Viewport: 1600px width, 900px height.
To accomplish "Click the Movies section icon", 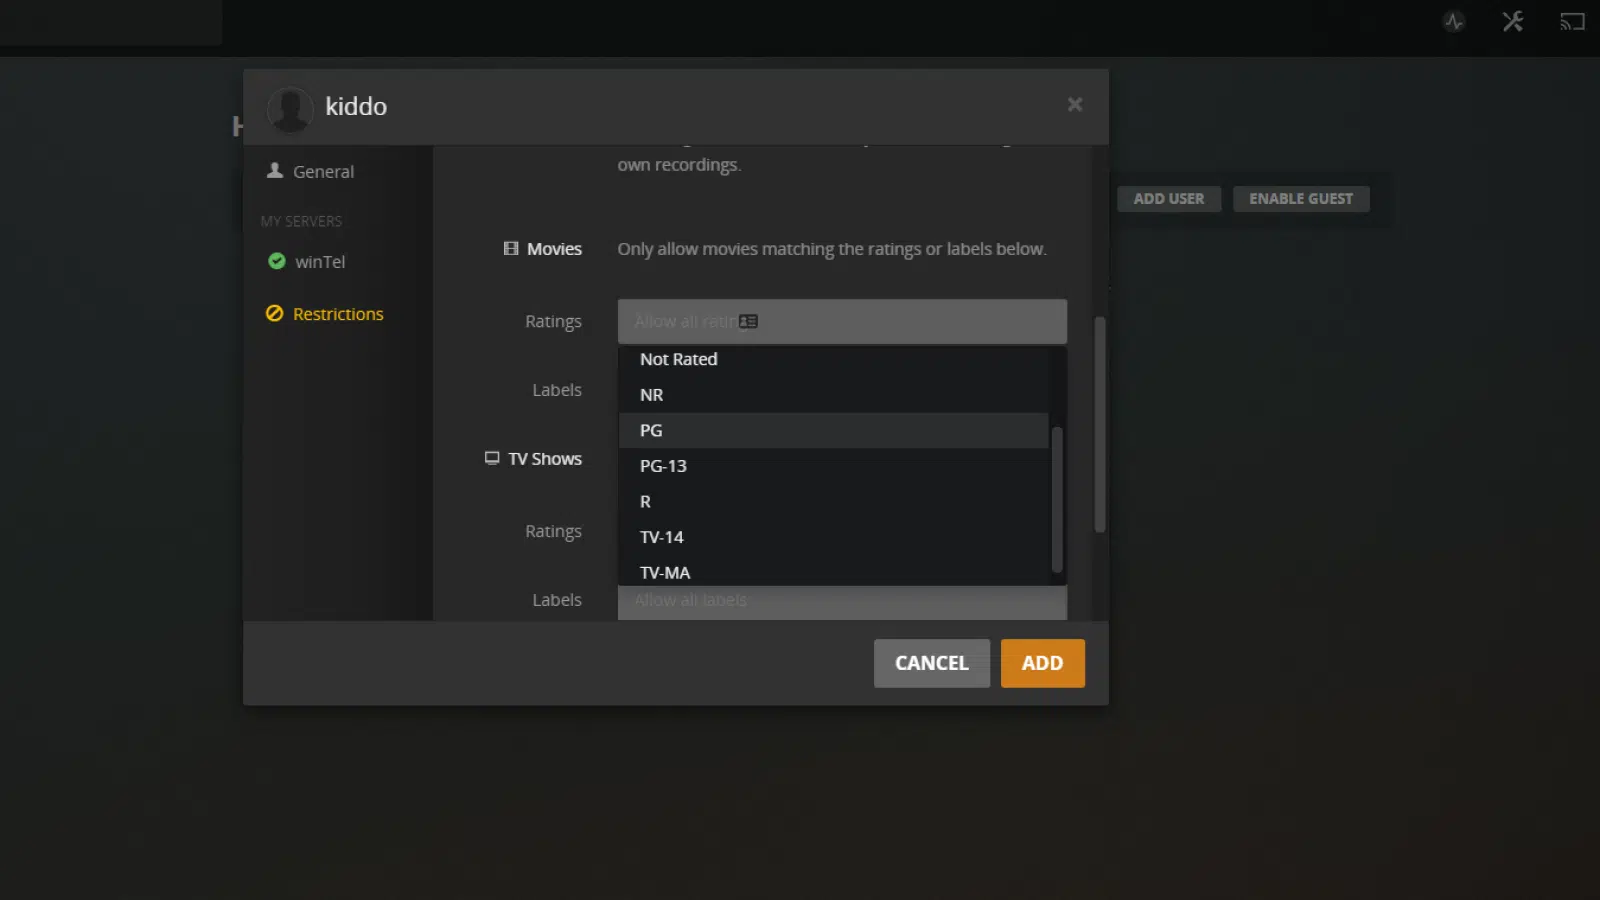I will coord(511,248).
